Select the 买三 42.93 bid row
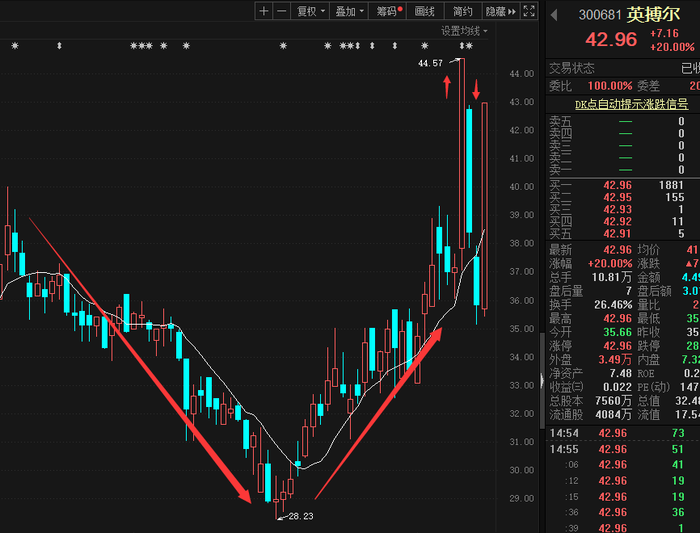The height and width of the screenshot is (533, 700). 623,209
